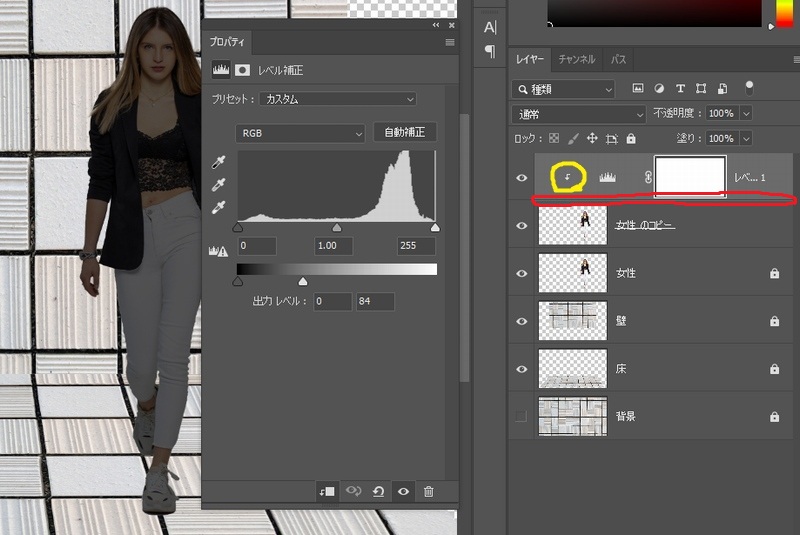
Task: Click the adjustment layer filter icon
Action: [659, 89]
